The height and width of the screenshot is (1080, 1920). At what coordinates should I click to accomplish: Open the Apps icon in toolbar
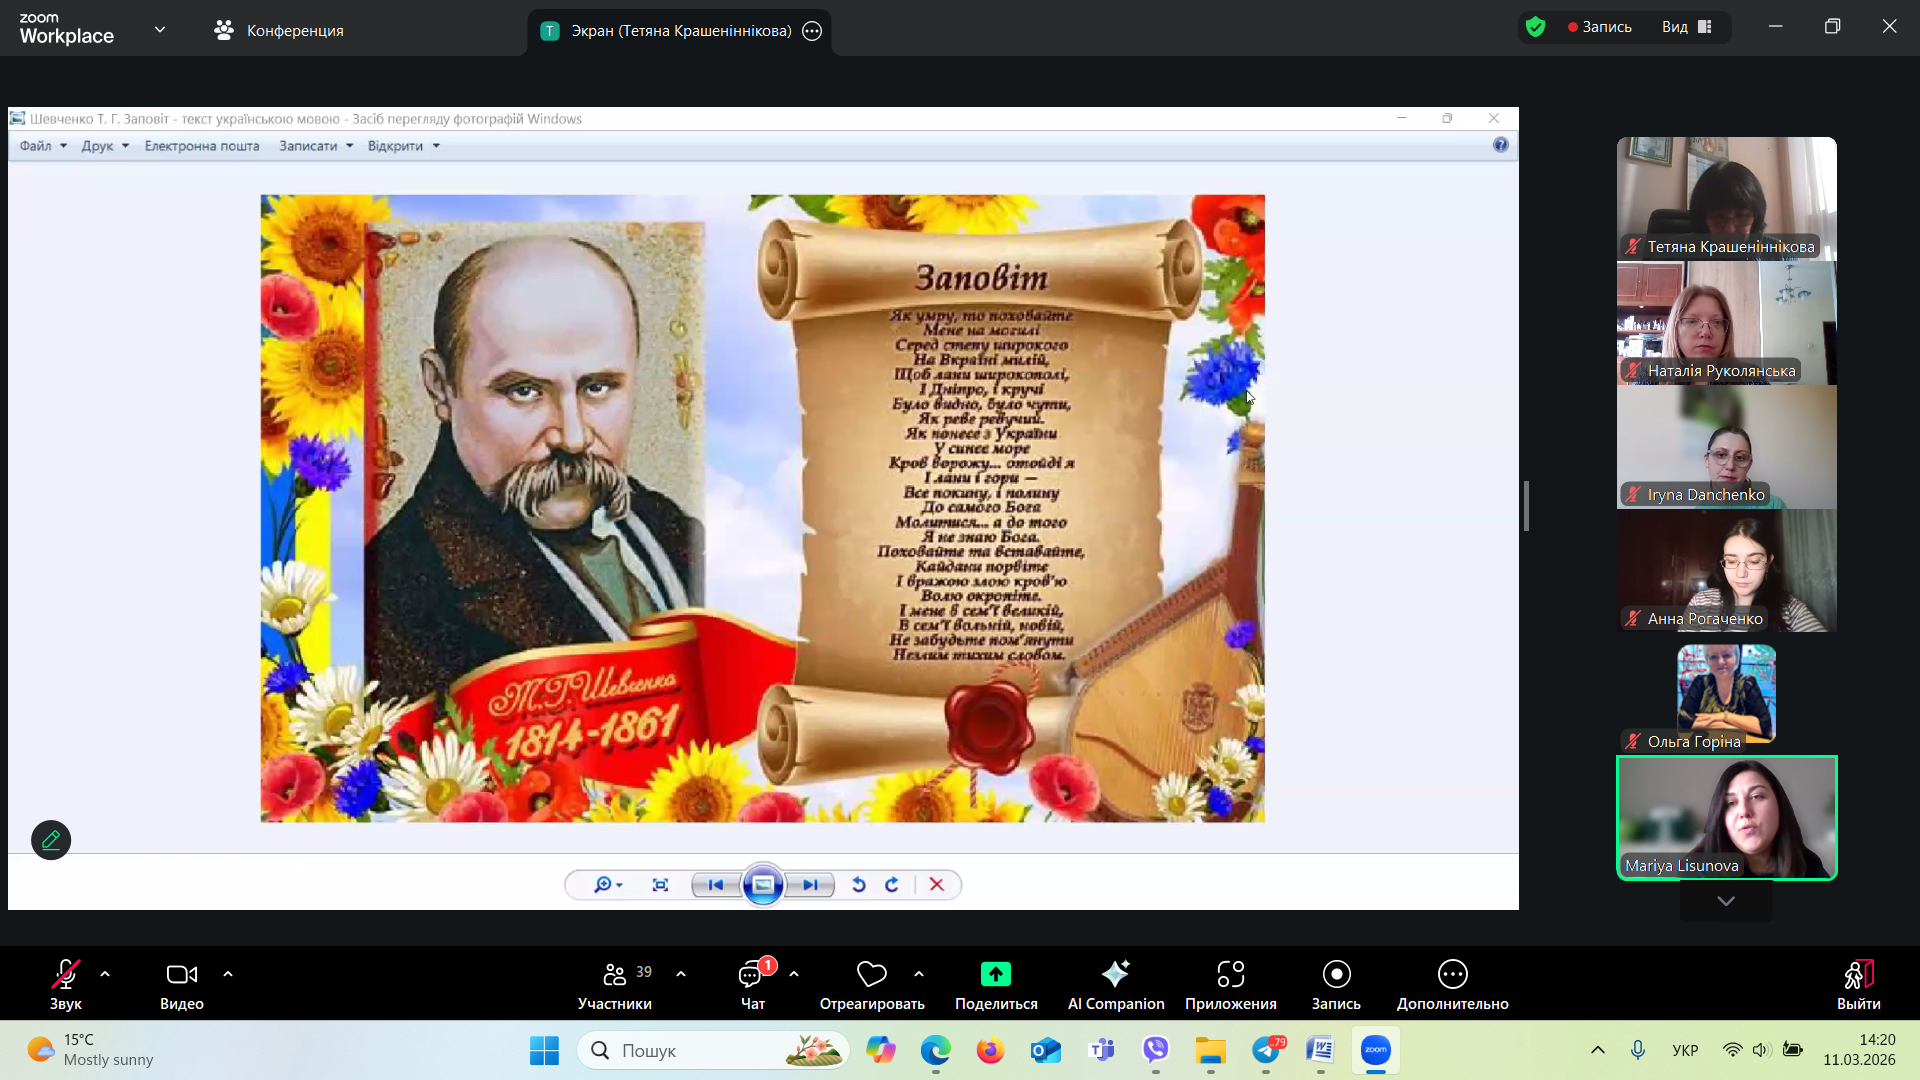1230,974
